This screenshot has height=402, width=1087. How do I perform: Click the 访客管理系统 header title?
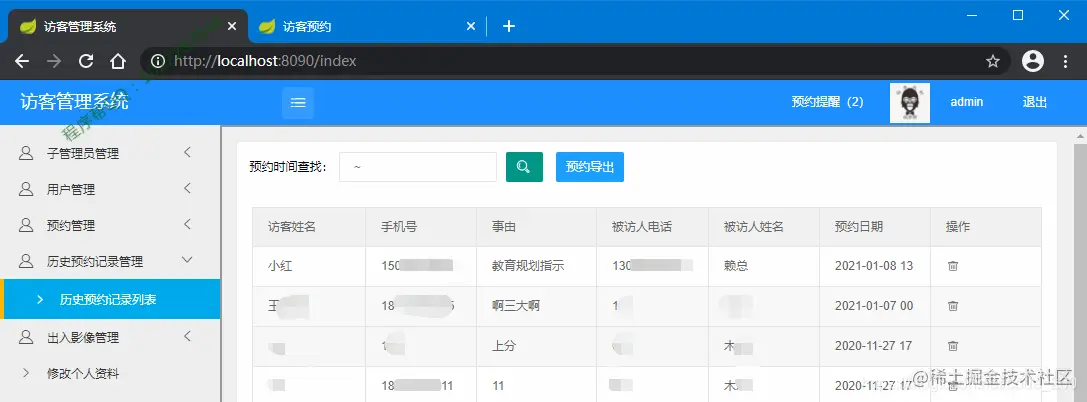[x=74, y=101]
